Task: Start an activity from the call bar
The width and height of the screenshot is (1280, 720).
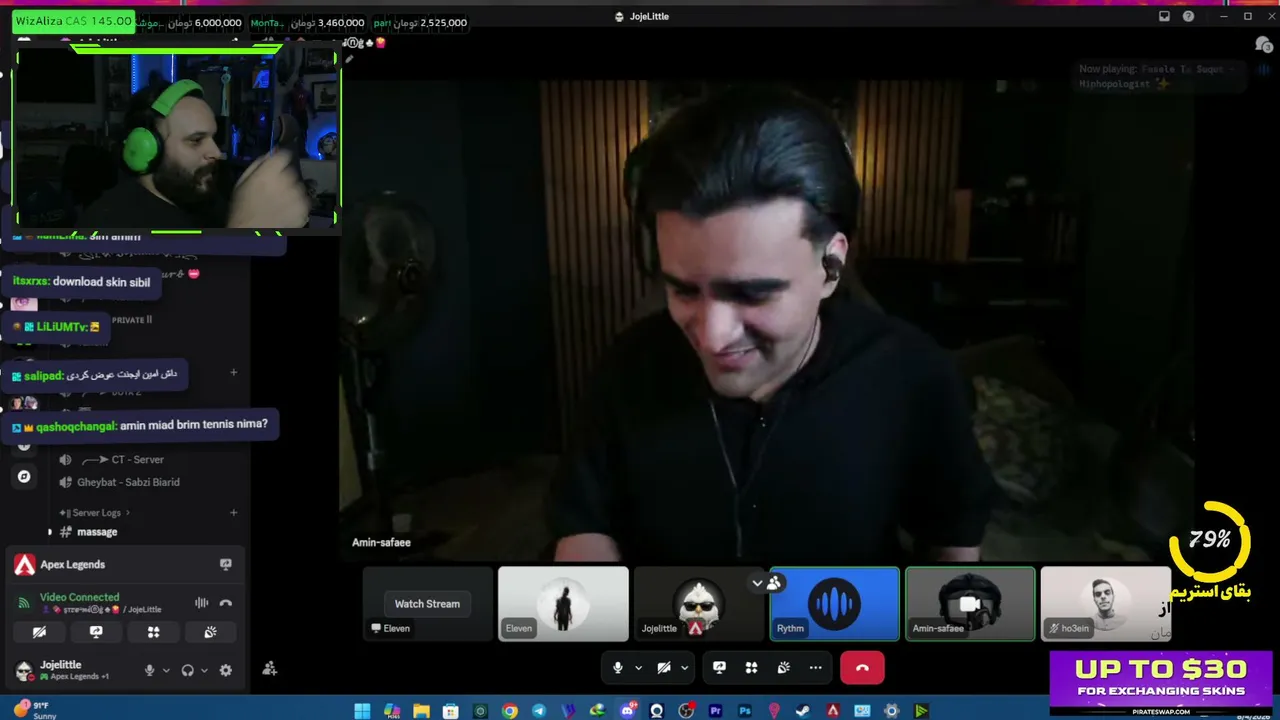Action: click(751, 668)
